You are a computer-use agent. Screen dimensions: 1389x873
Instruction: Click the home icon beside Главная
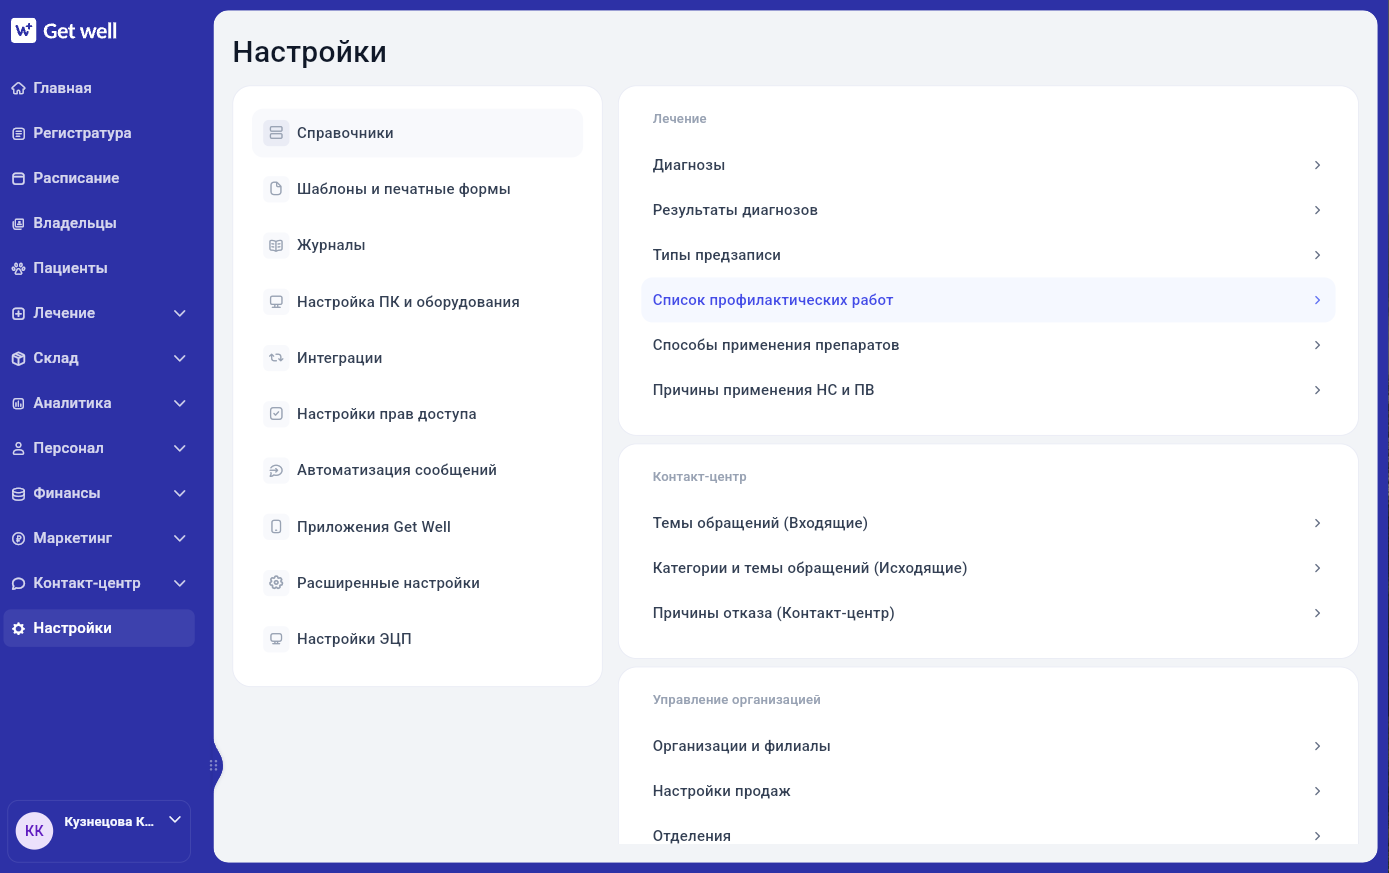(x=18, y=88)
